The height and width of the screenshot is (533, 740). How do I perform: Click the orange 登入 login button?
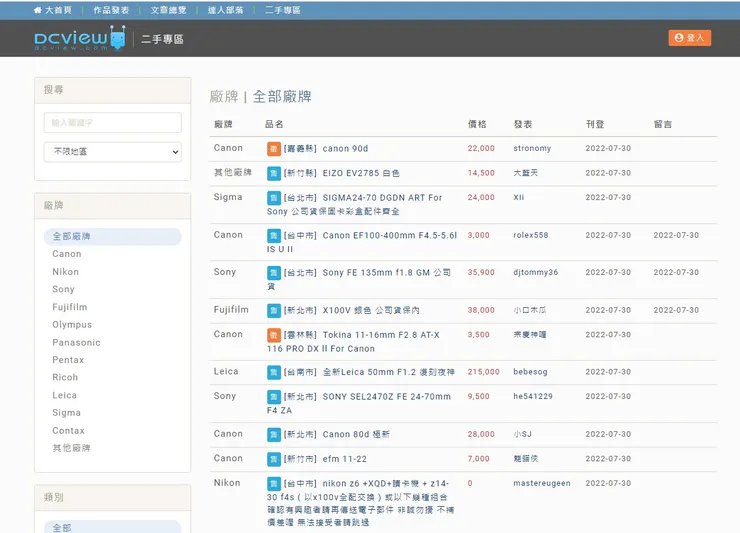coord(690,38)
